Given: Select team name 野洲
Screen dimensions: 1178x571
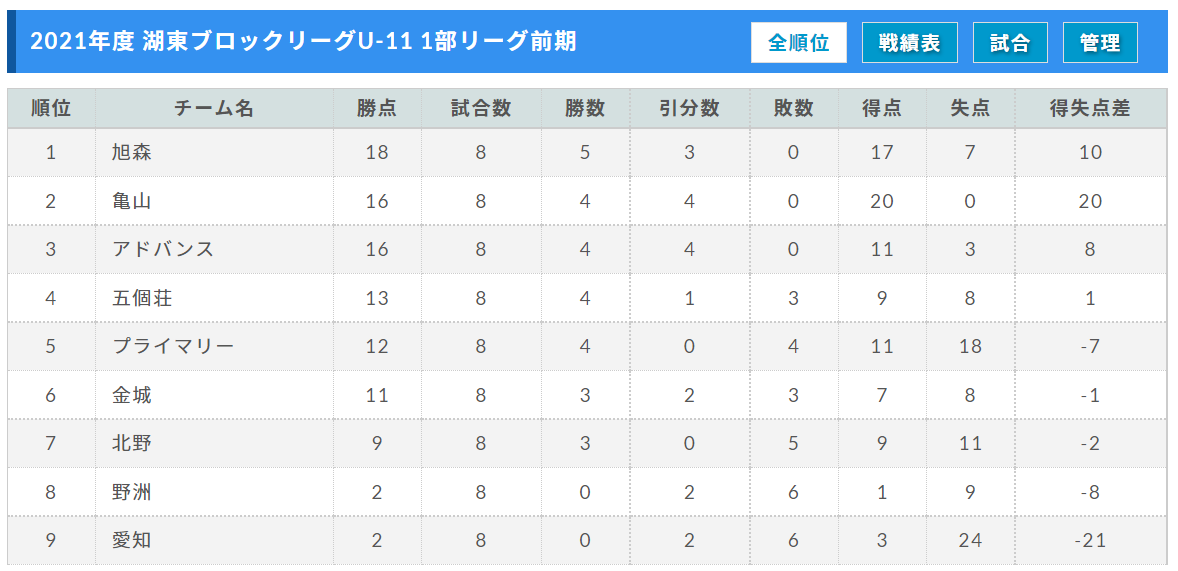Looking at the screenshot, I should click(x=131, y=492).
